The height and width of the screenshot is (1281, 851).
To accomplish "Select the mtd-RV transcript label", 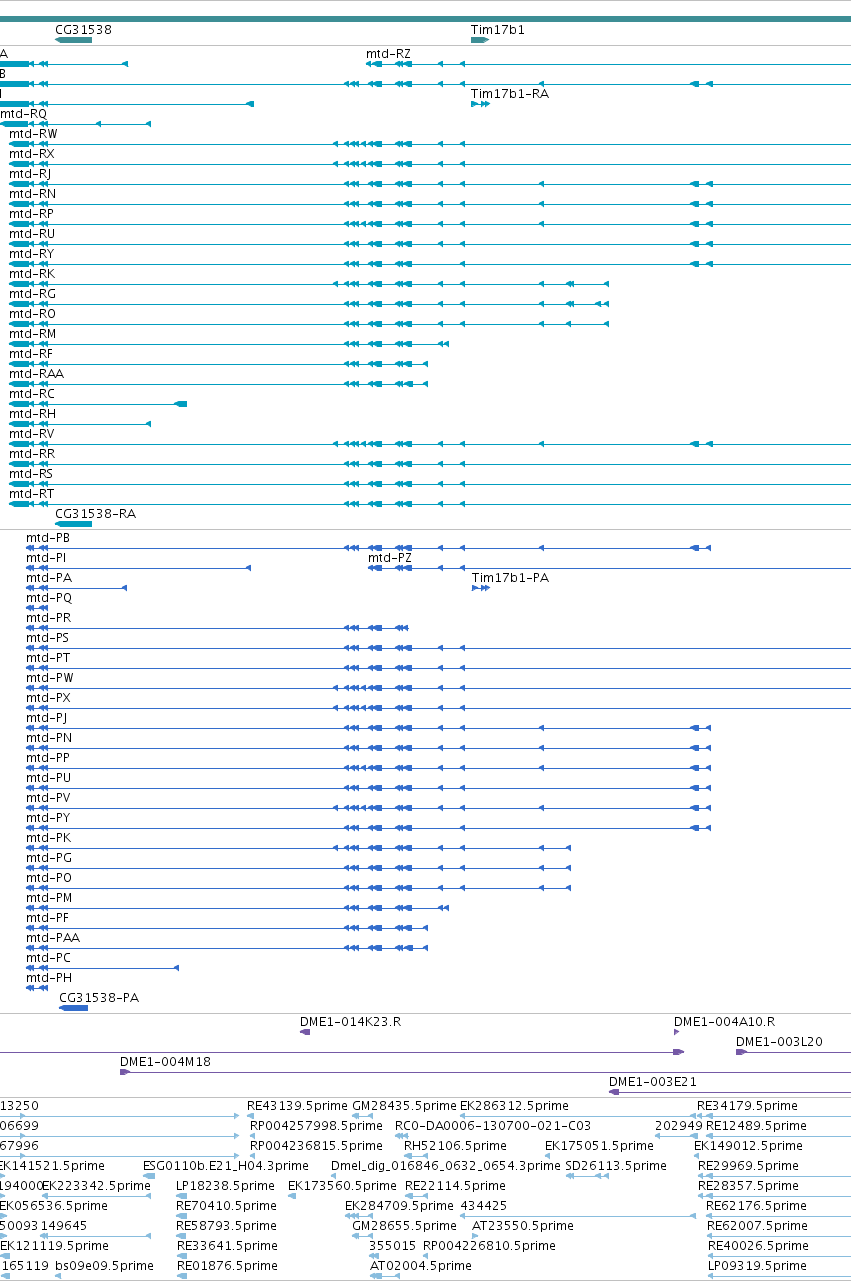I will click(32, 434).
